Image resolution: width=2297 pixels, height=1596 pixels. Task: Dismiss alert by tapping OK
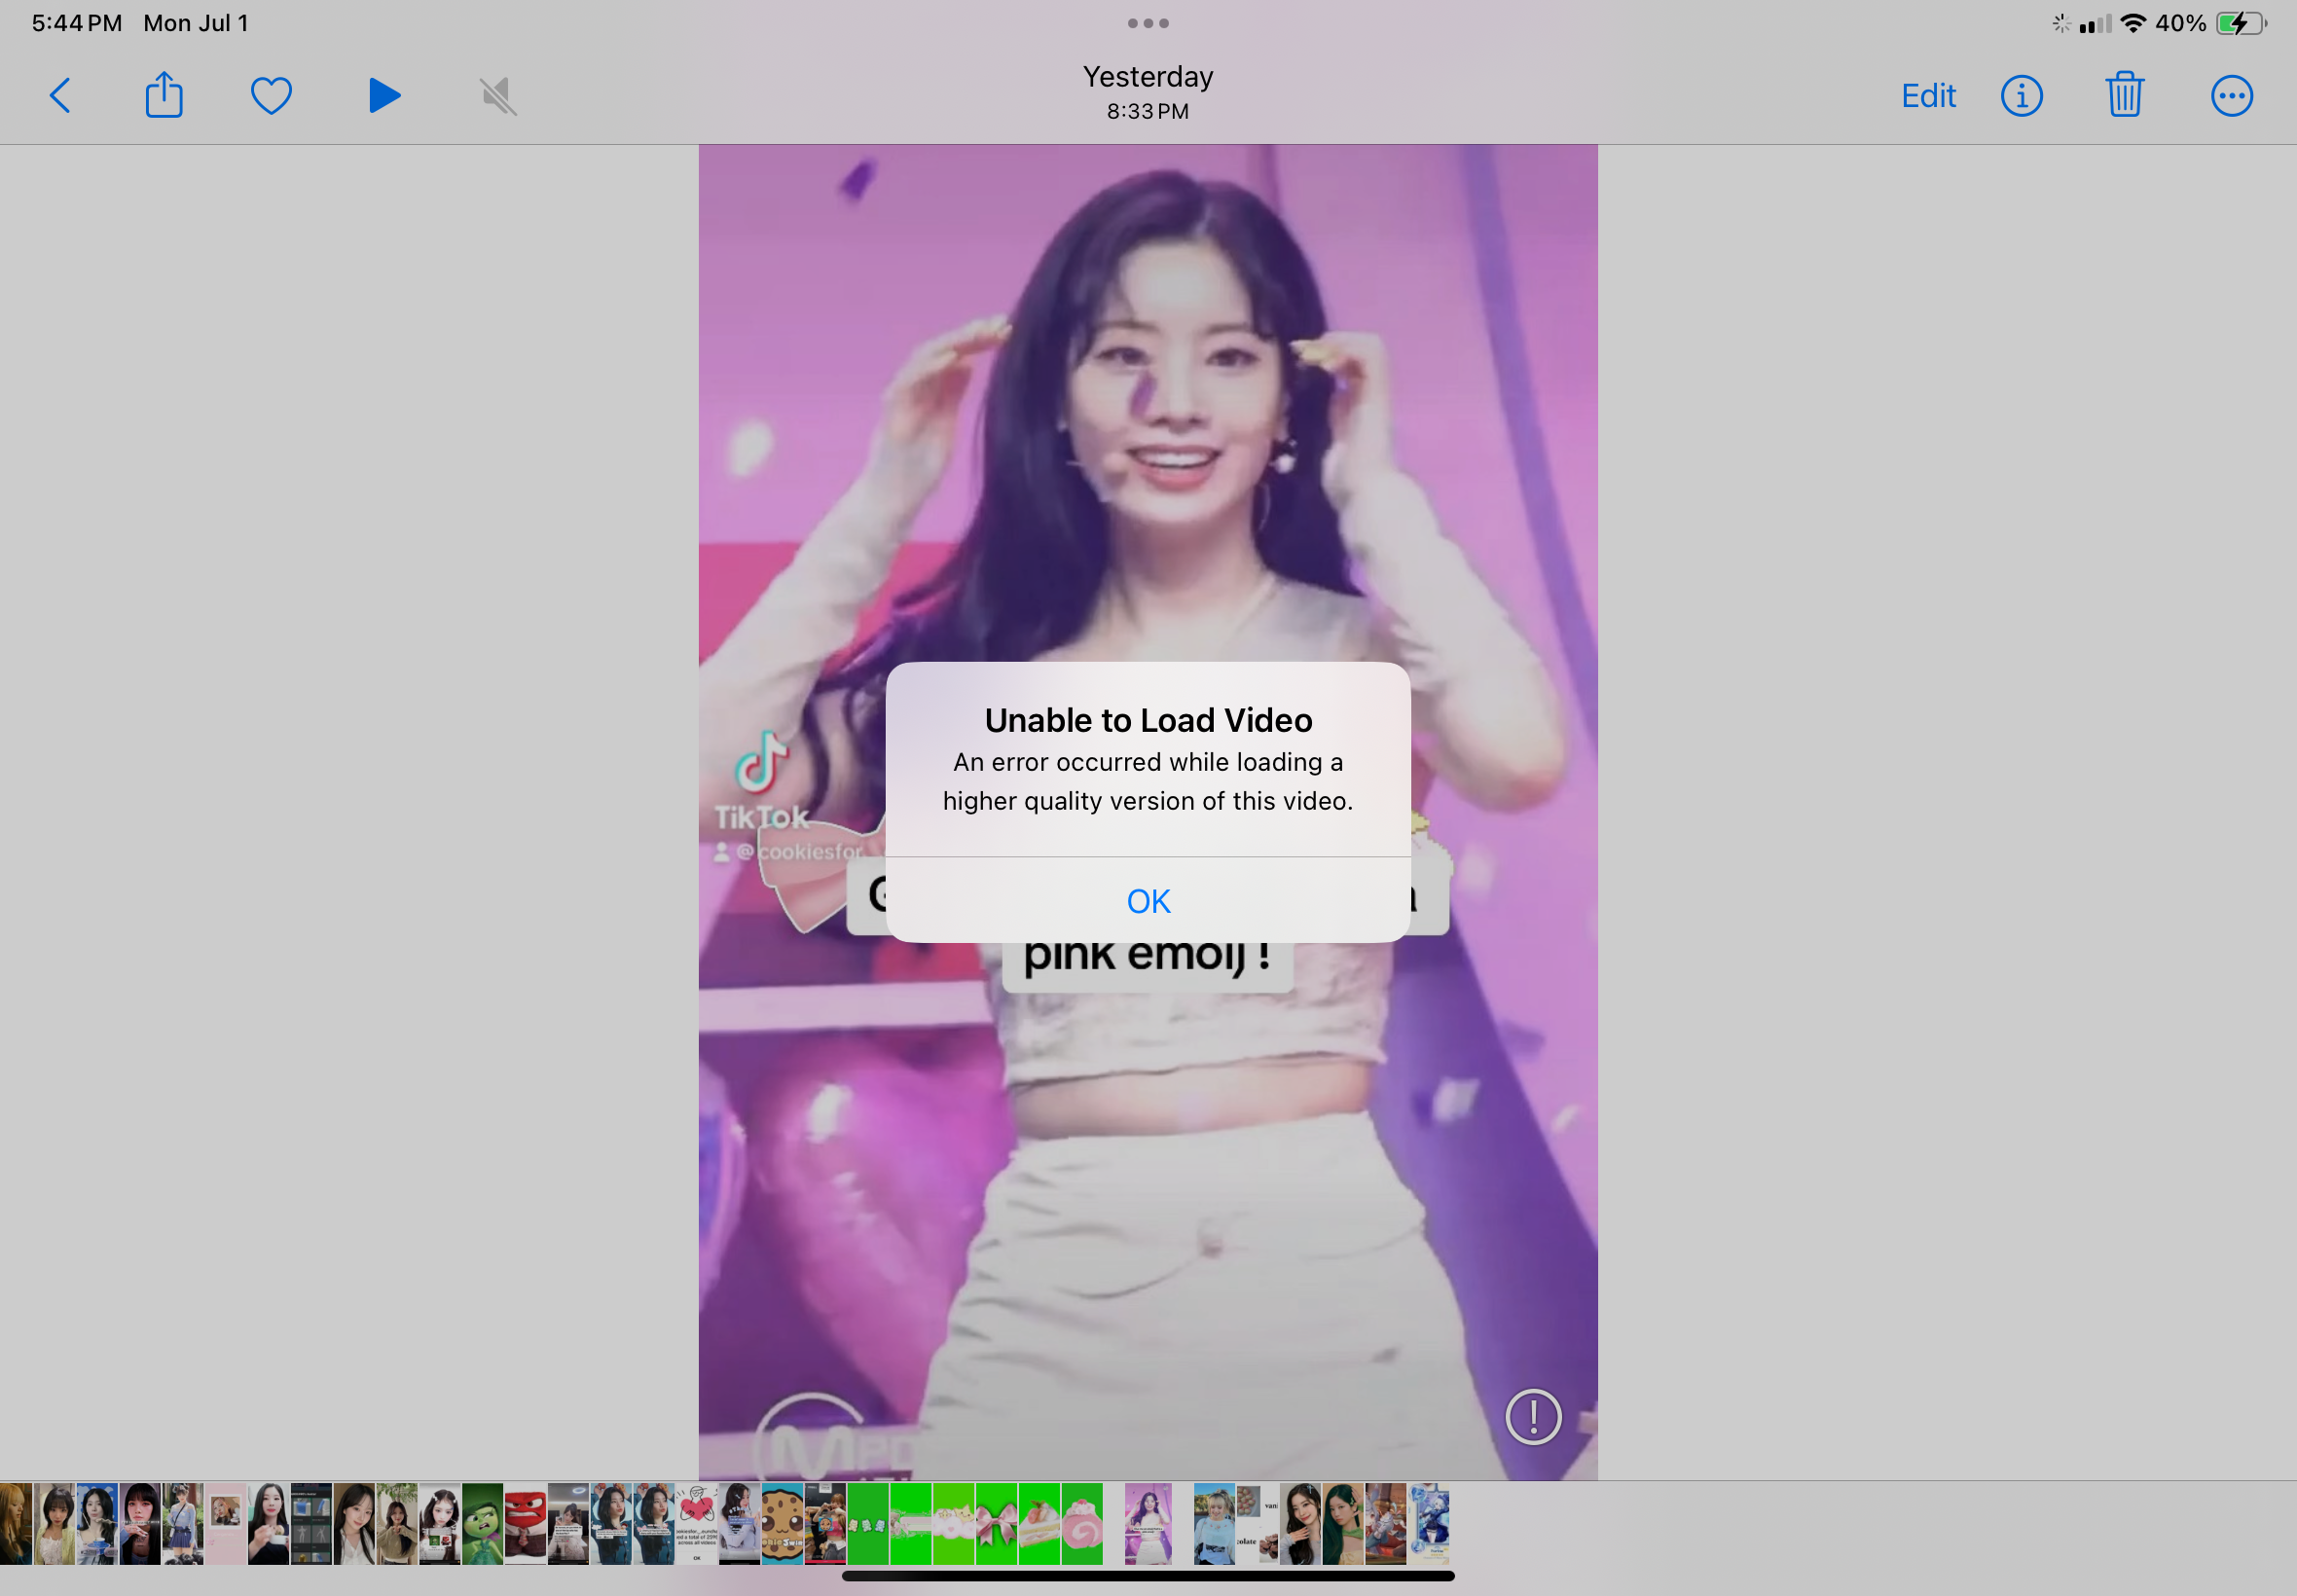click(1148, 900)
